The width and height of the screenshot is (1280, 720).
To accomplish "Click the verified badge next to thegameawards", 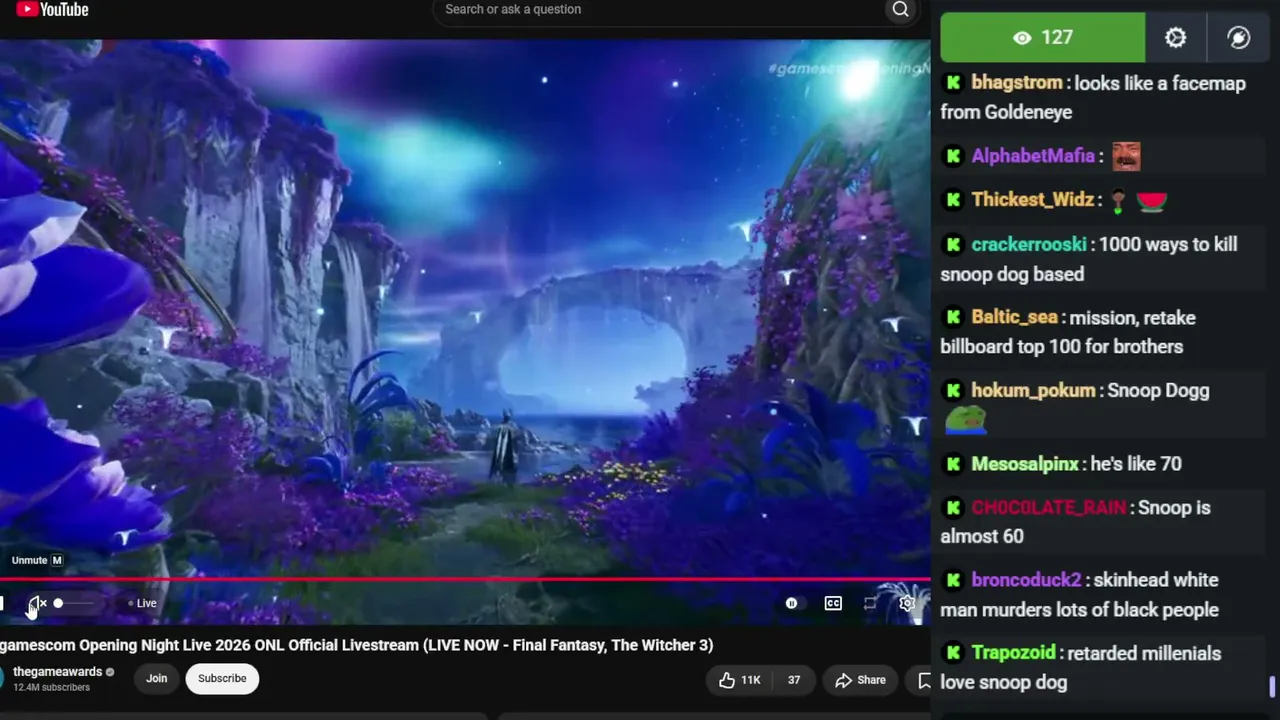I will [x=110, y=672].
